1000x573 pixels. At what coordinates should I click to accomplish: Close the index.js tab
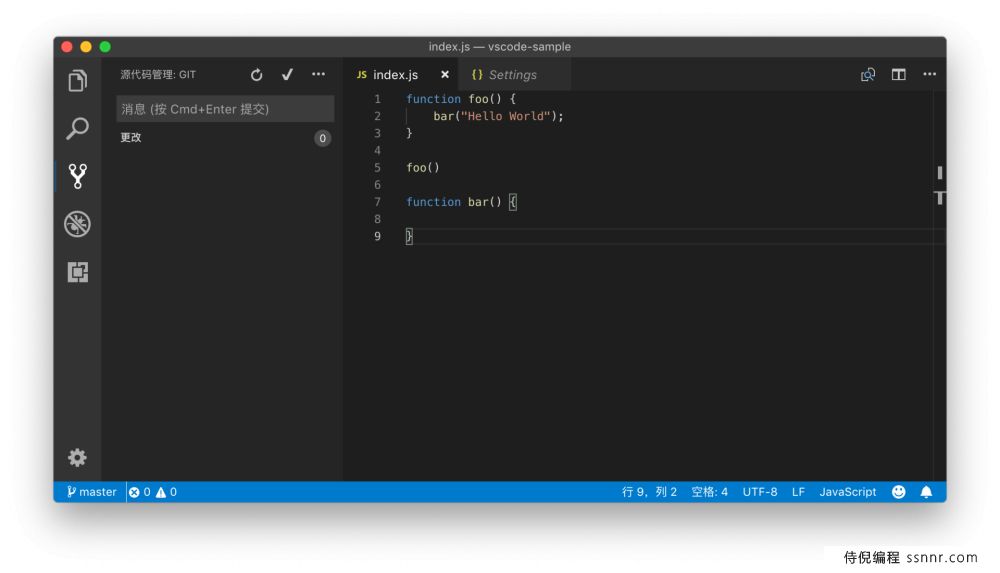click(x=445, y=75)
